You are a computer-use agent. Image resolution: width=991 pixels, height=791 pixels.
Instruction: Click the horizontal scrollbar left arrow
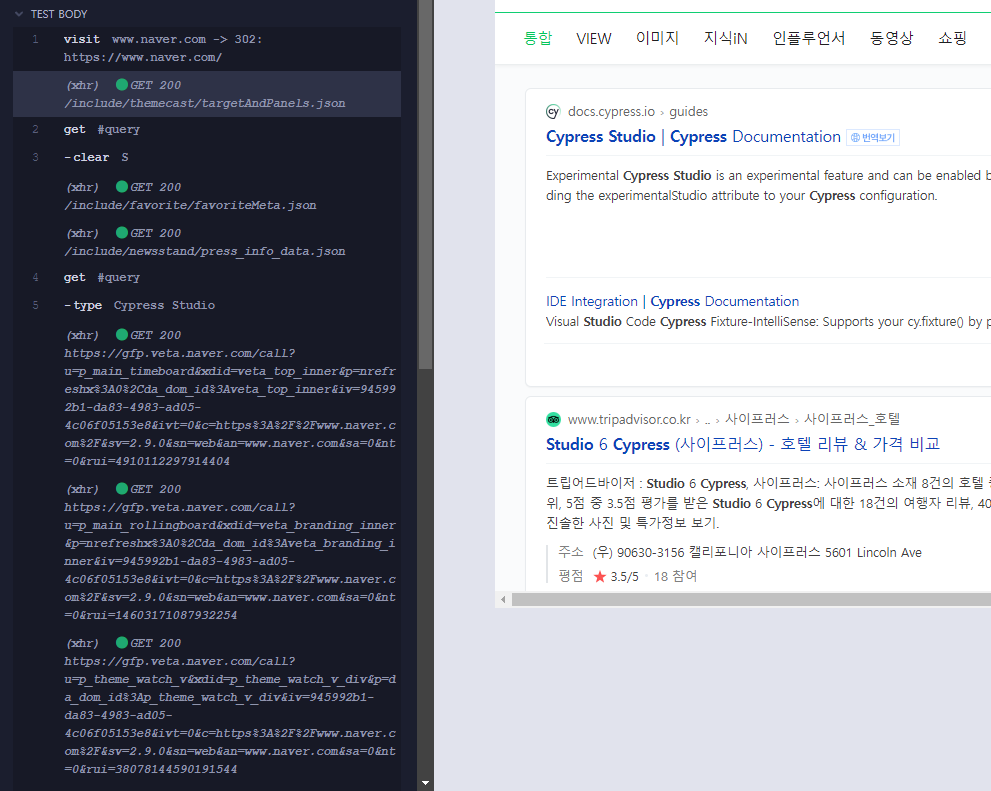[503, 600]
